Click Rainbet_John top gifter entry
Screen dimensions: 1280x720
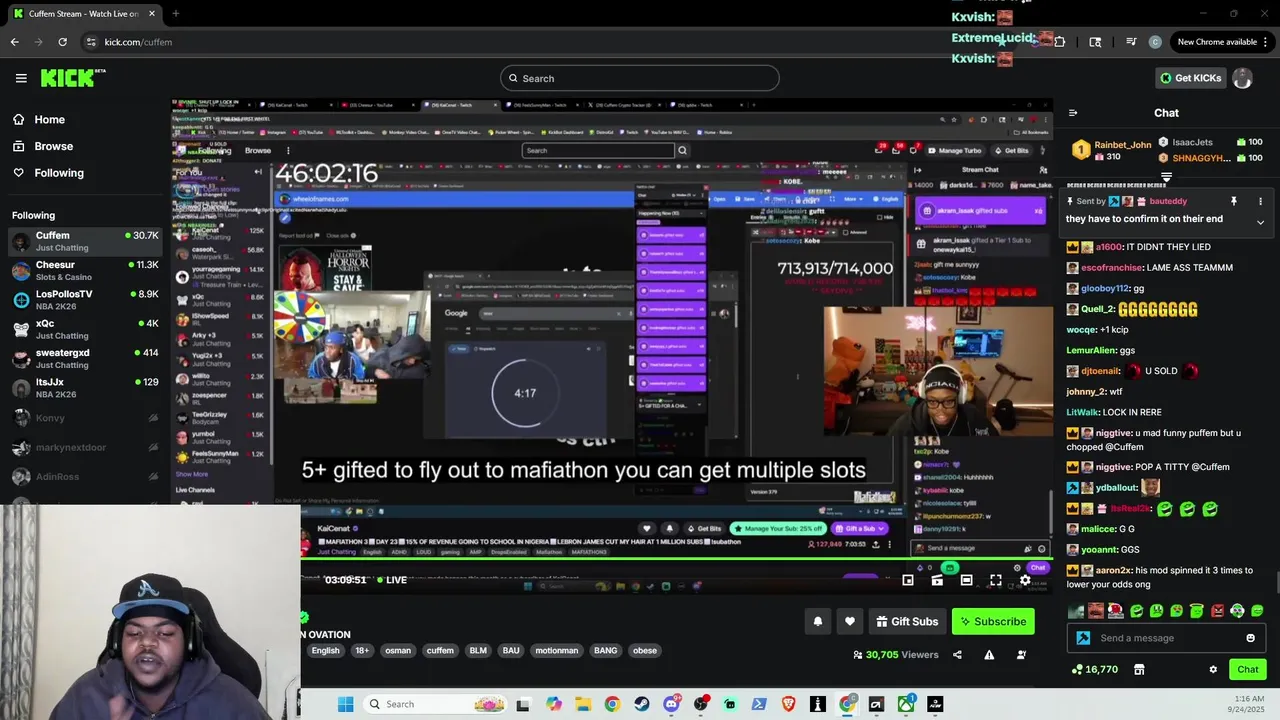(x=1110, y=151)
